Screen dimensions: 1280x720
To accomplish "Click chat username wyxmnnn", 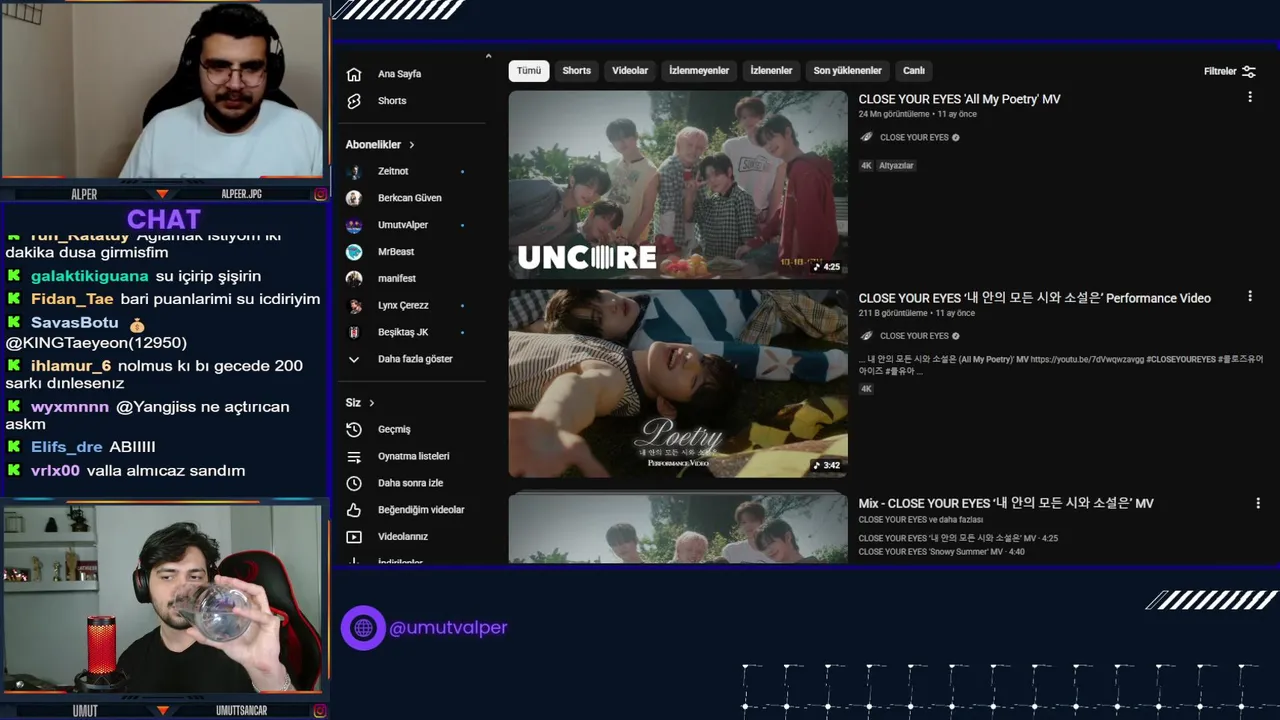I will tap(69, 407).
